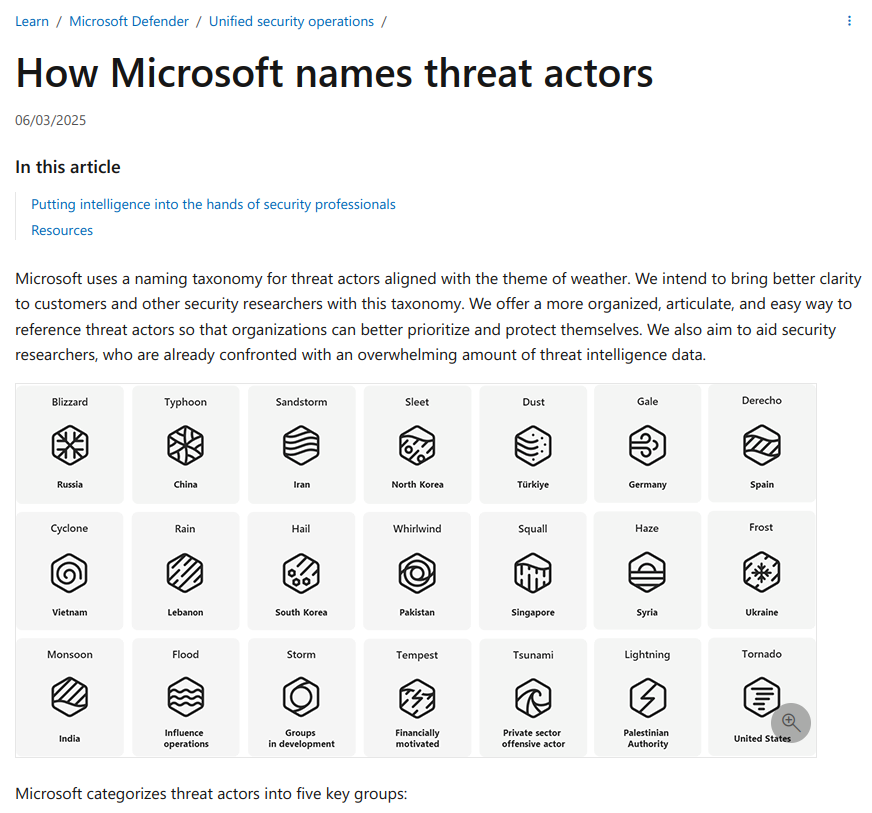Image resolution: width=872 pixels, height=813 pixels.
Task: Click the Influence operations caption
Action: tap(186, 738)
